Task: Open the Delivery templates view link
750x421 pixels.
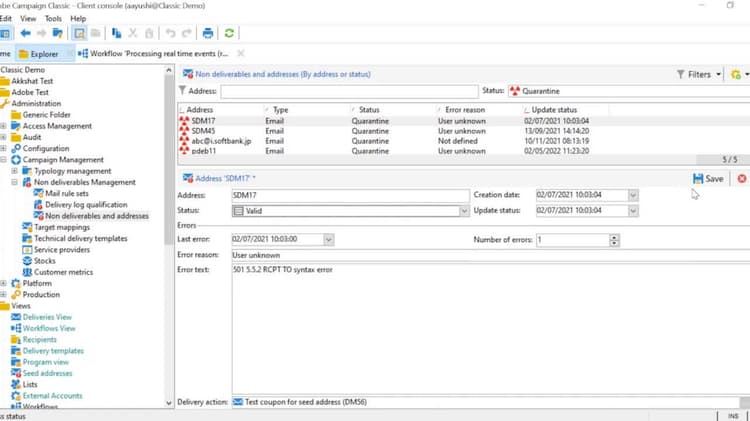Action: [x=53, y=351]
